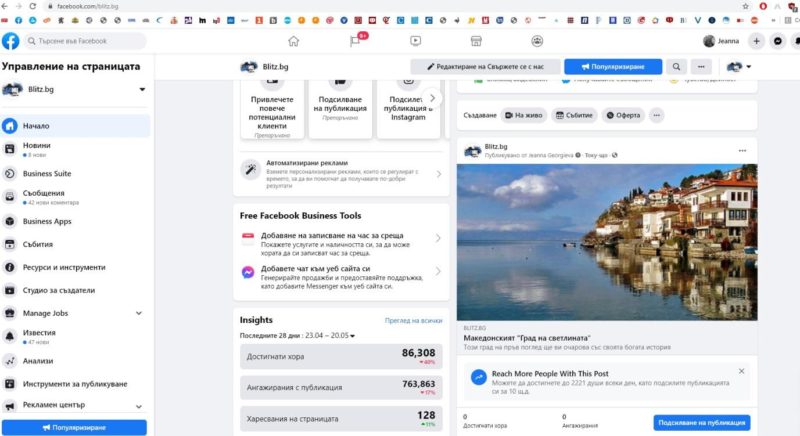The height and width of the screenshot is (436, 800).
Task: Start a На живо video
Action: (x=523, y=115)
